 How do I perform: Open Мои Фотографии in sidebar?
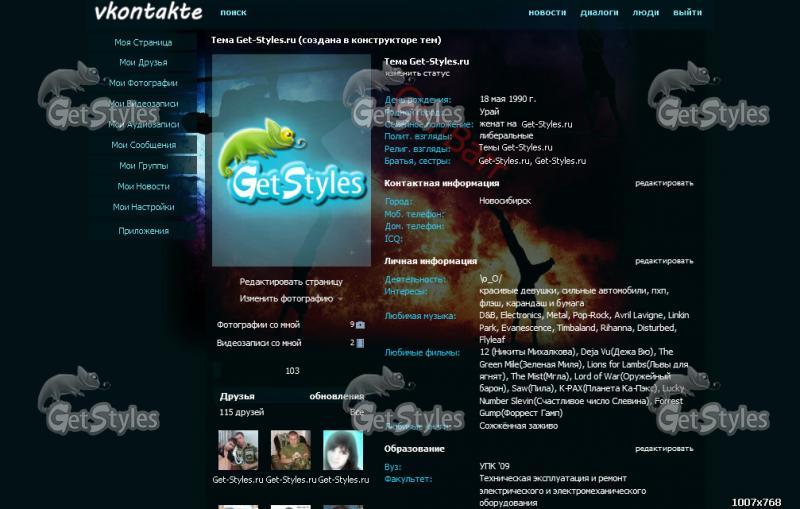point(143,83)
